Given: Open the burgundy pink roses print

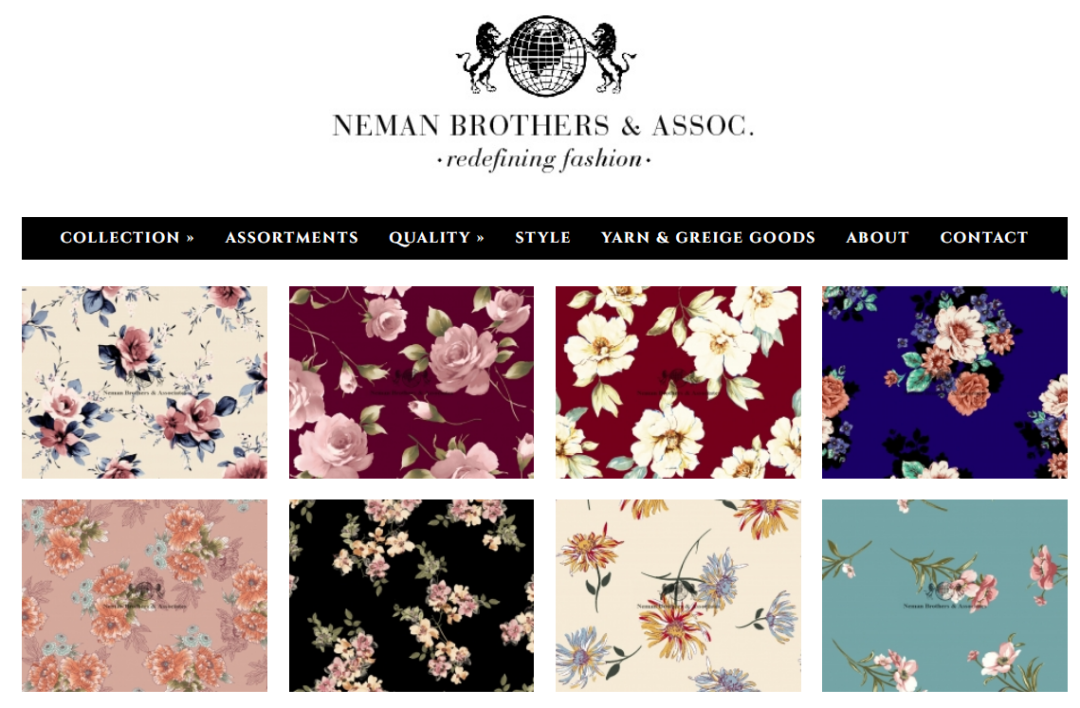Looking at the screenshot, I should [x=411, y=382].
